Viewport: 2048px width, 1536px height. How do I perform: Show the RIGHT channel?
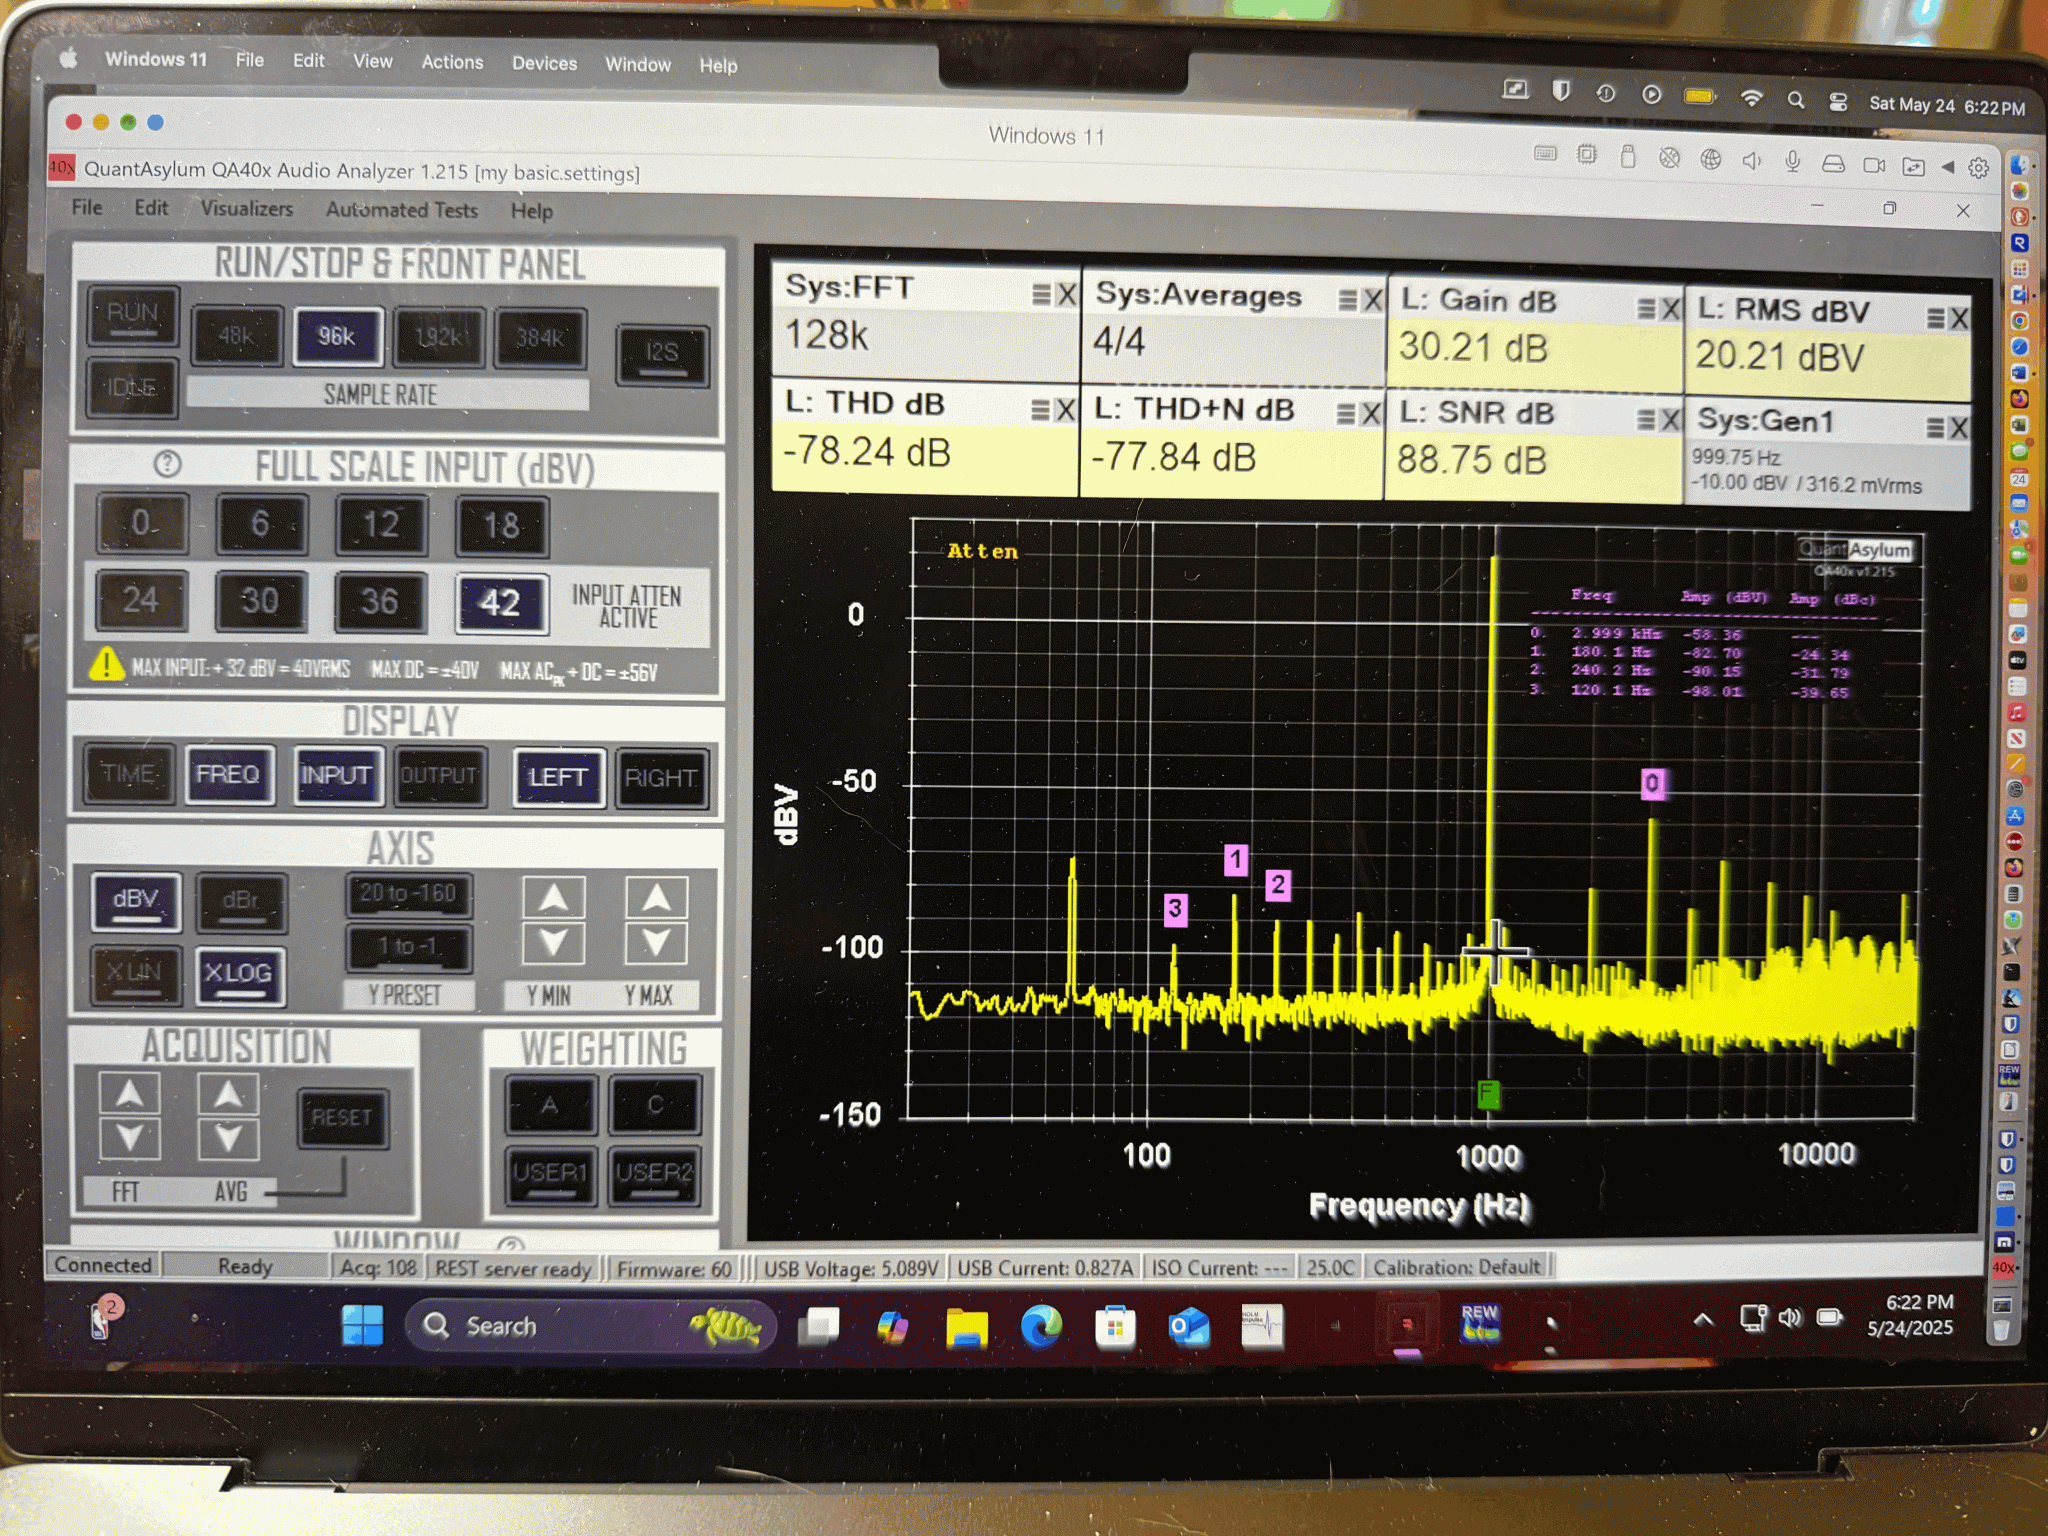(660, 779)
